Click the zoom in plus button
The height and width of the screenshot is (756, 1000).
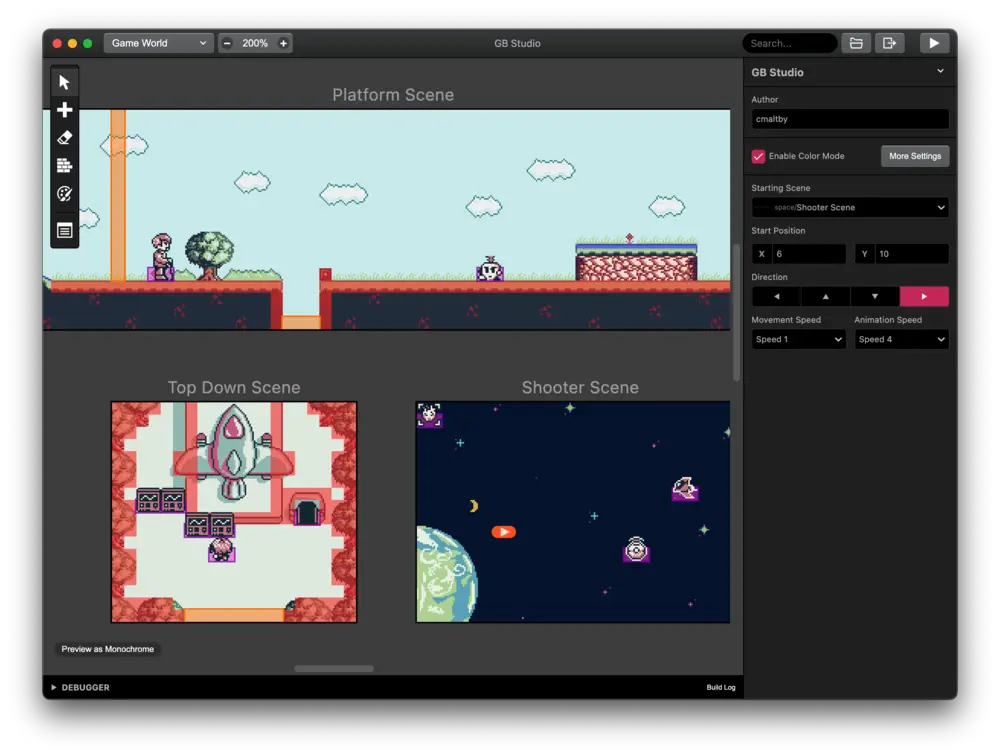coord(283,43)
